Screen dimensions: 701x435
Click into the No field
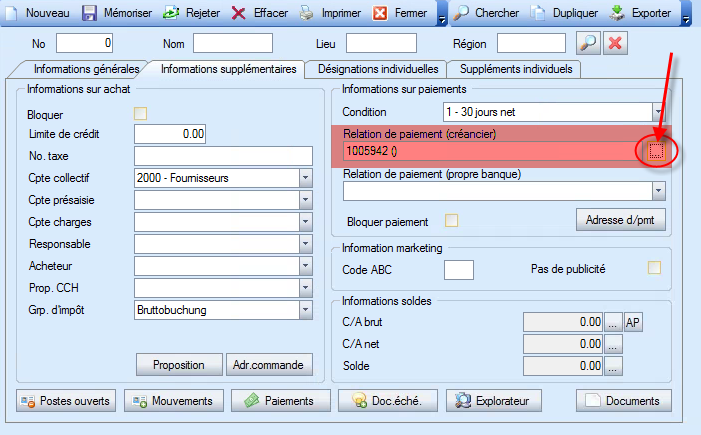[84, 43]
